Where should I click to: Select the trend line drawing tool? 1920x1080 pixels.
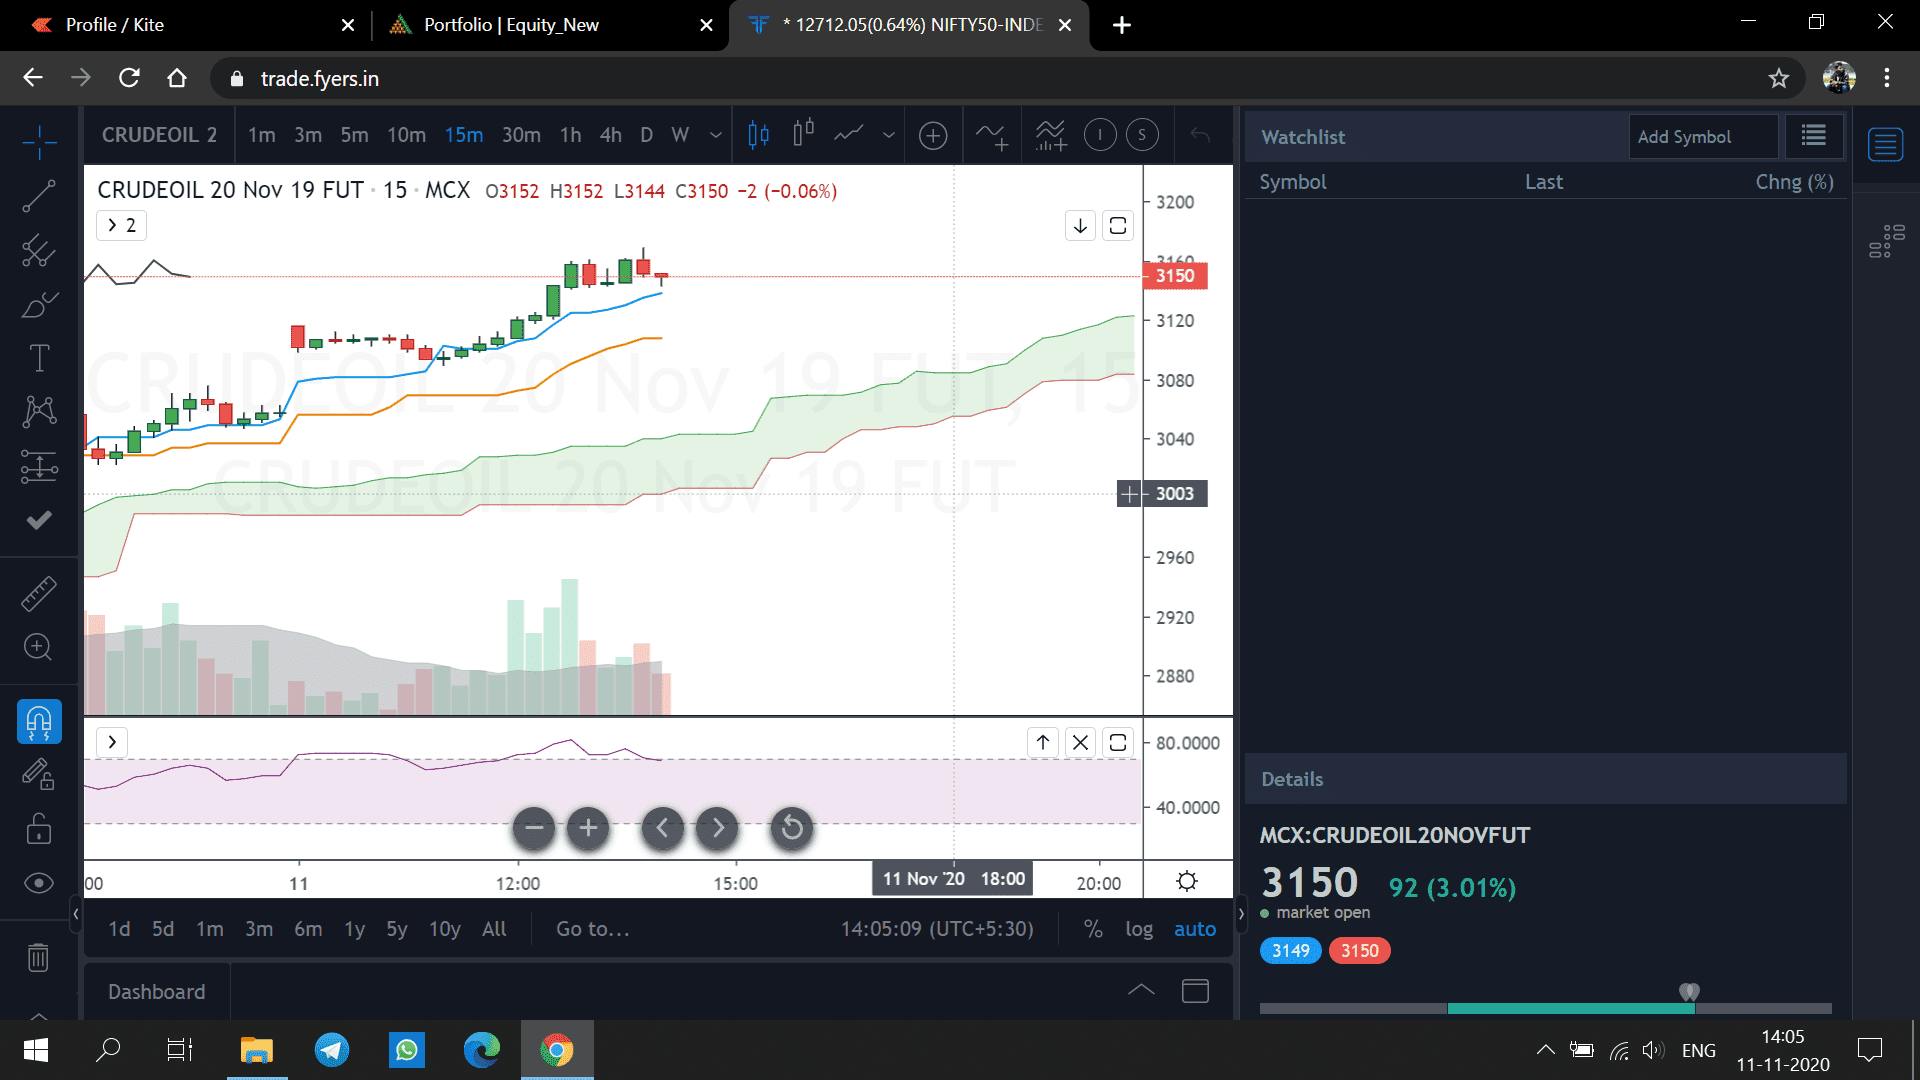(39, 196)
